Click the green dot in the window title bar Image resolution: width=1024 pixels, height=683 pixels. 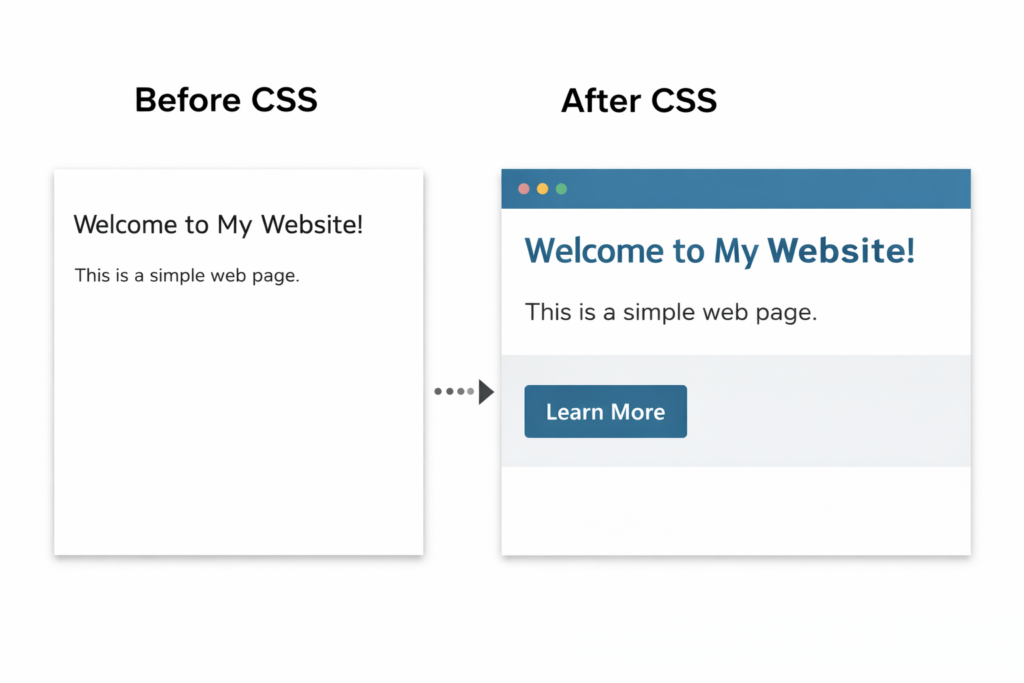(x=561, y=189)
